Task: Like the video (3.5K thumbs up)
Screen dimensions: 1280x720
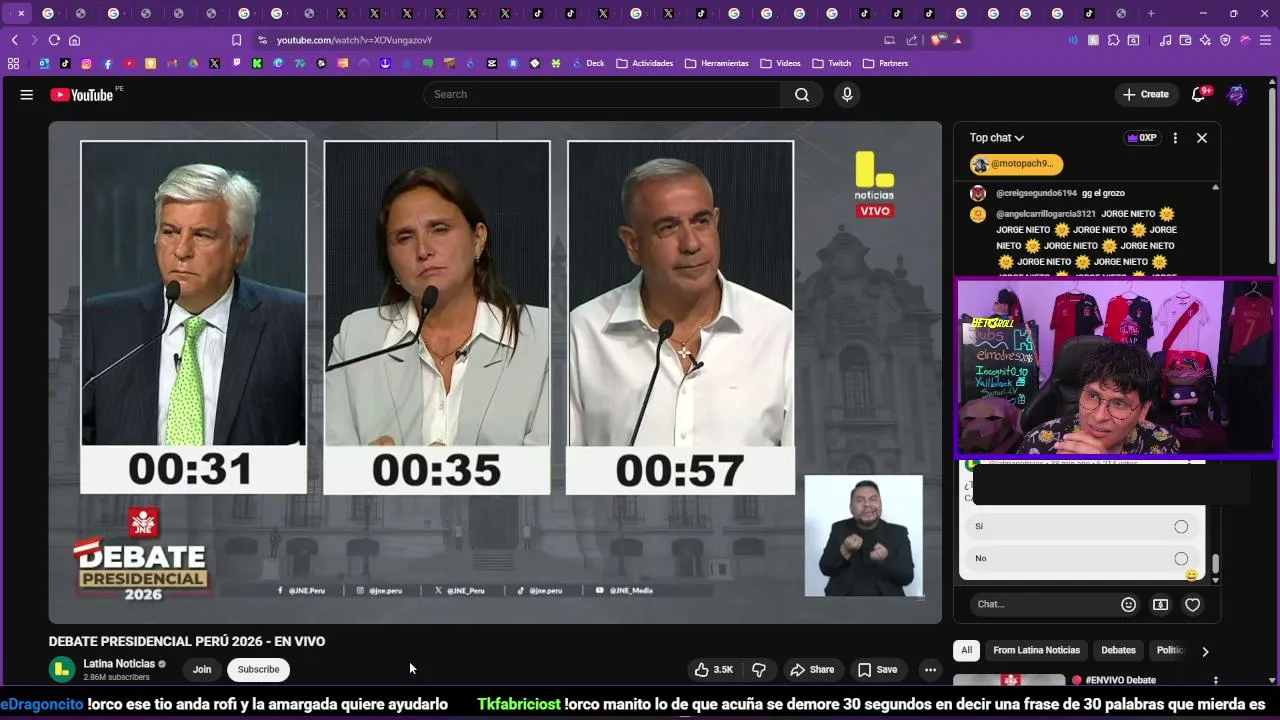Action: [714, 670]
